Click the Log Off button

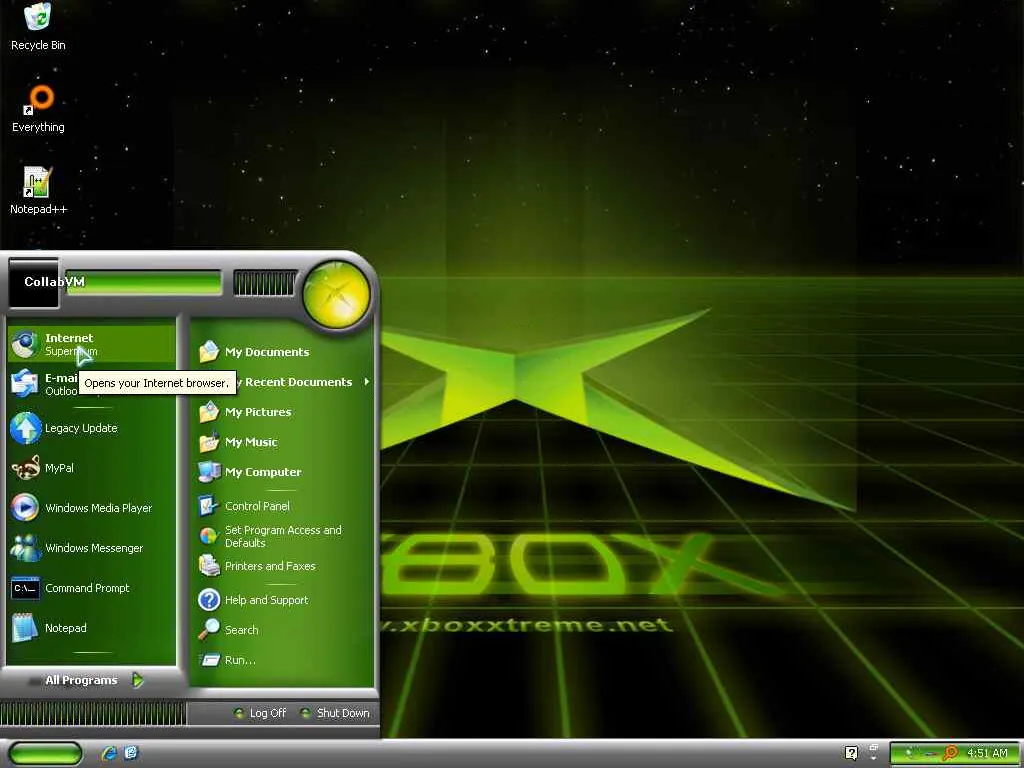[x=260, y=713]
